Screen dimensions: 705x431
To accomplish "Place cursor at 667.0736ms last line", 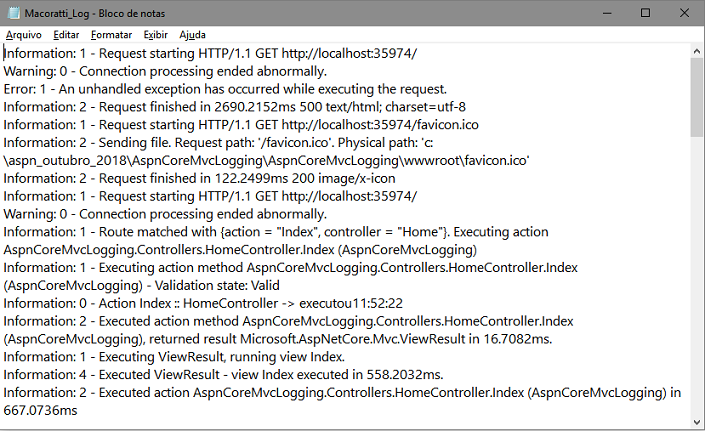I will point(40,410).
